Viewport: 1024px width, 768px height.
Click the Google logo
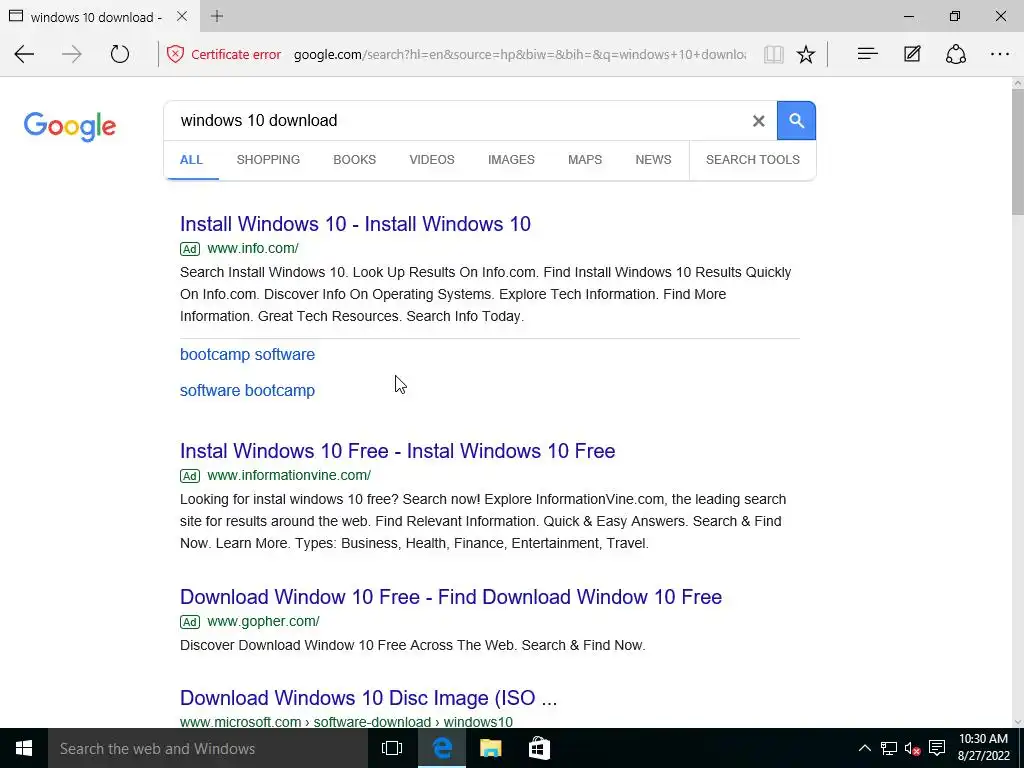(70, 126)
